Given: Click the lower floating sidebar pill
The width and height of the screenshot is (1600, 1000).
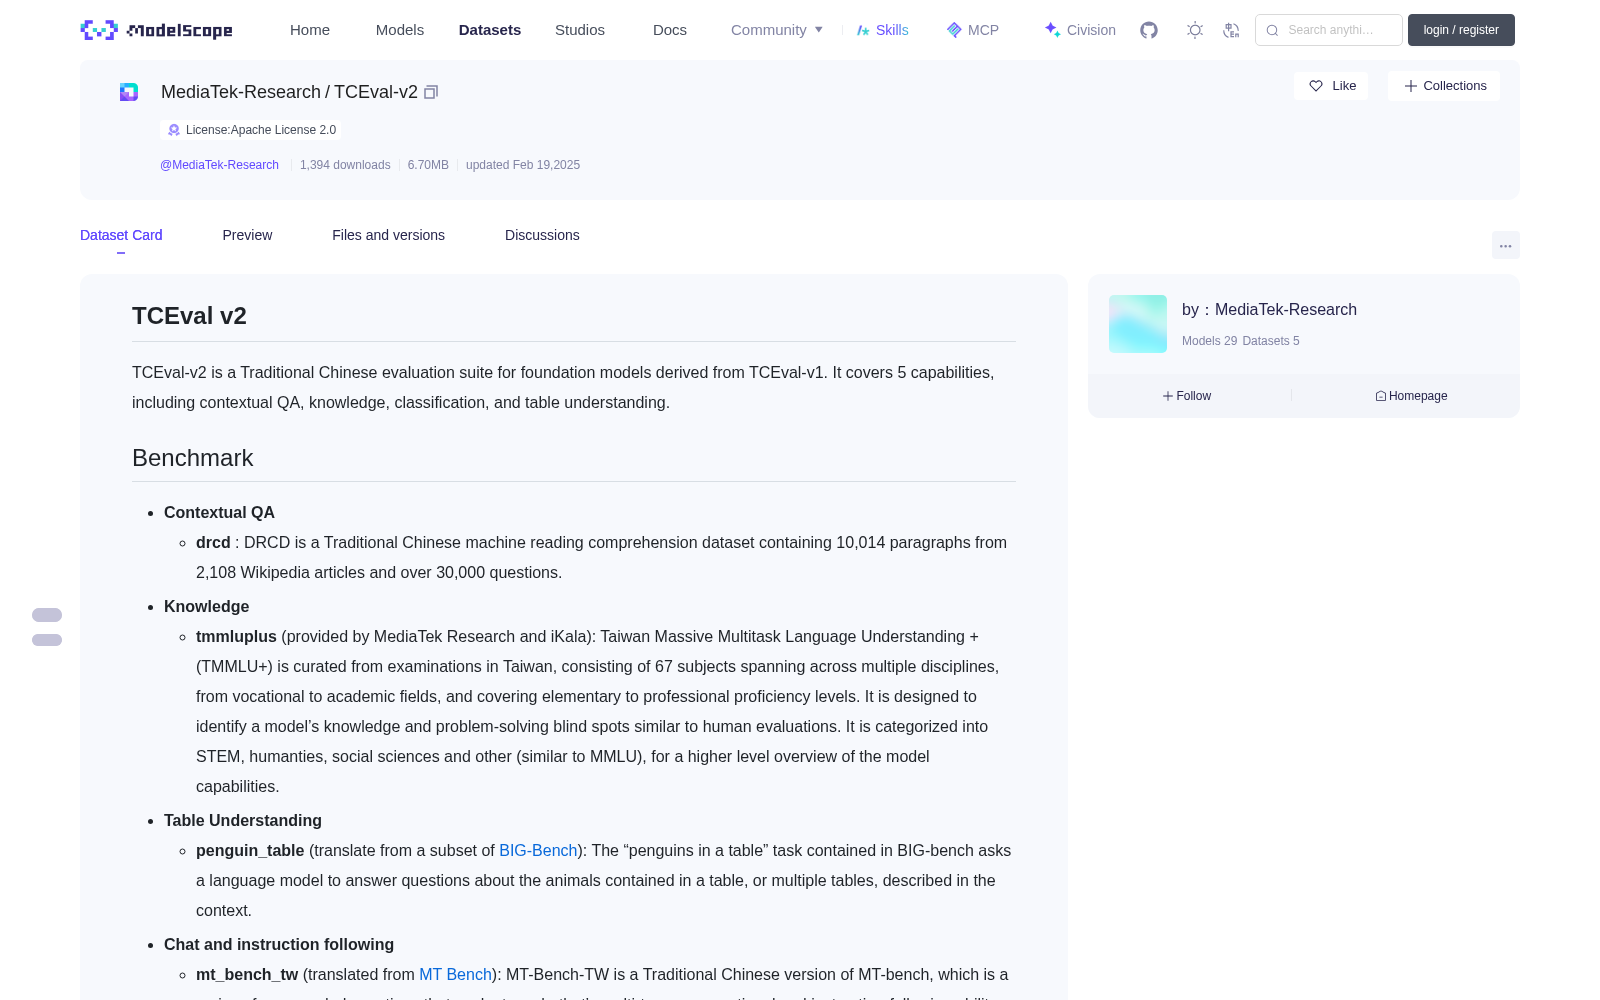Looking at the screenshot, I should [47, 640].
